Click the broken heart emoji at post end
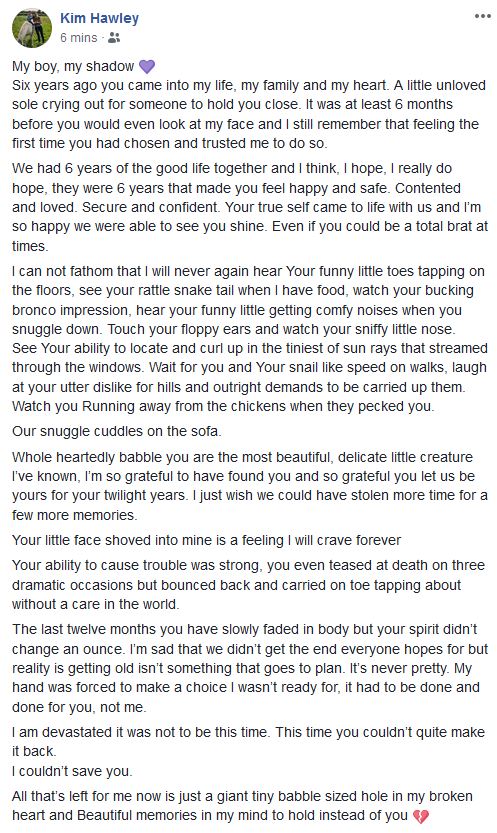This screenshot has width=497, height=833. pyautogui.click(x=421, y=816)
